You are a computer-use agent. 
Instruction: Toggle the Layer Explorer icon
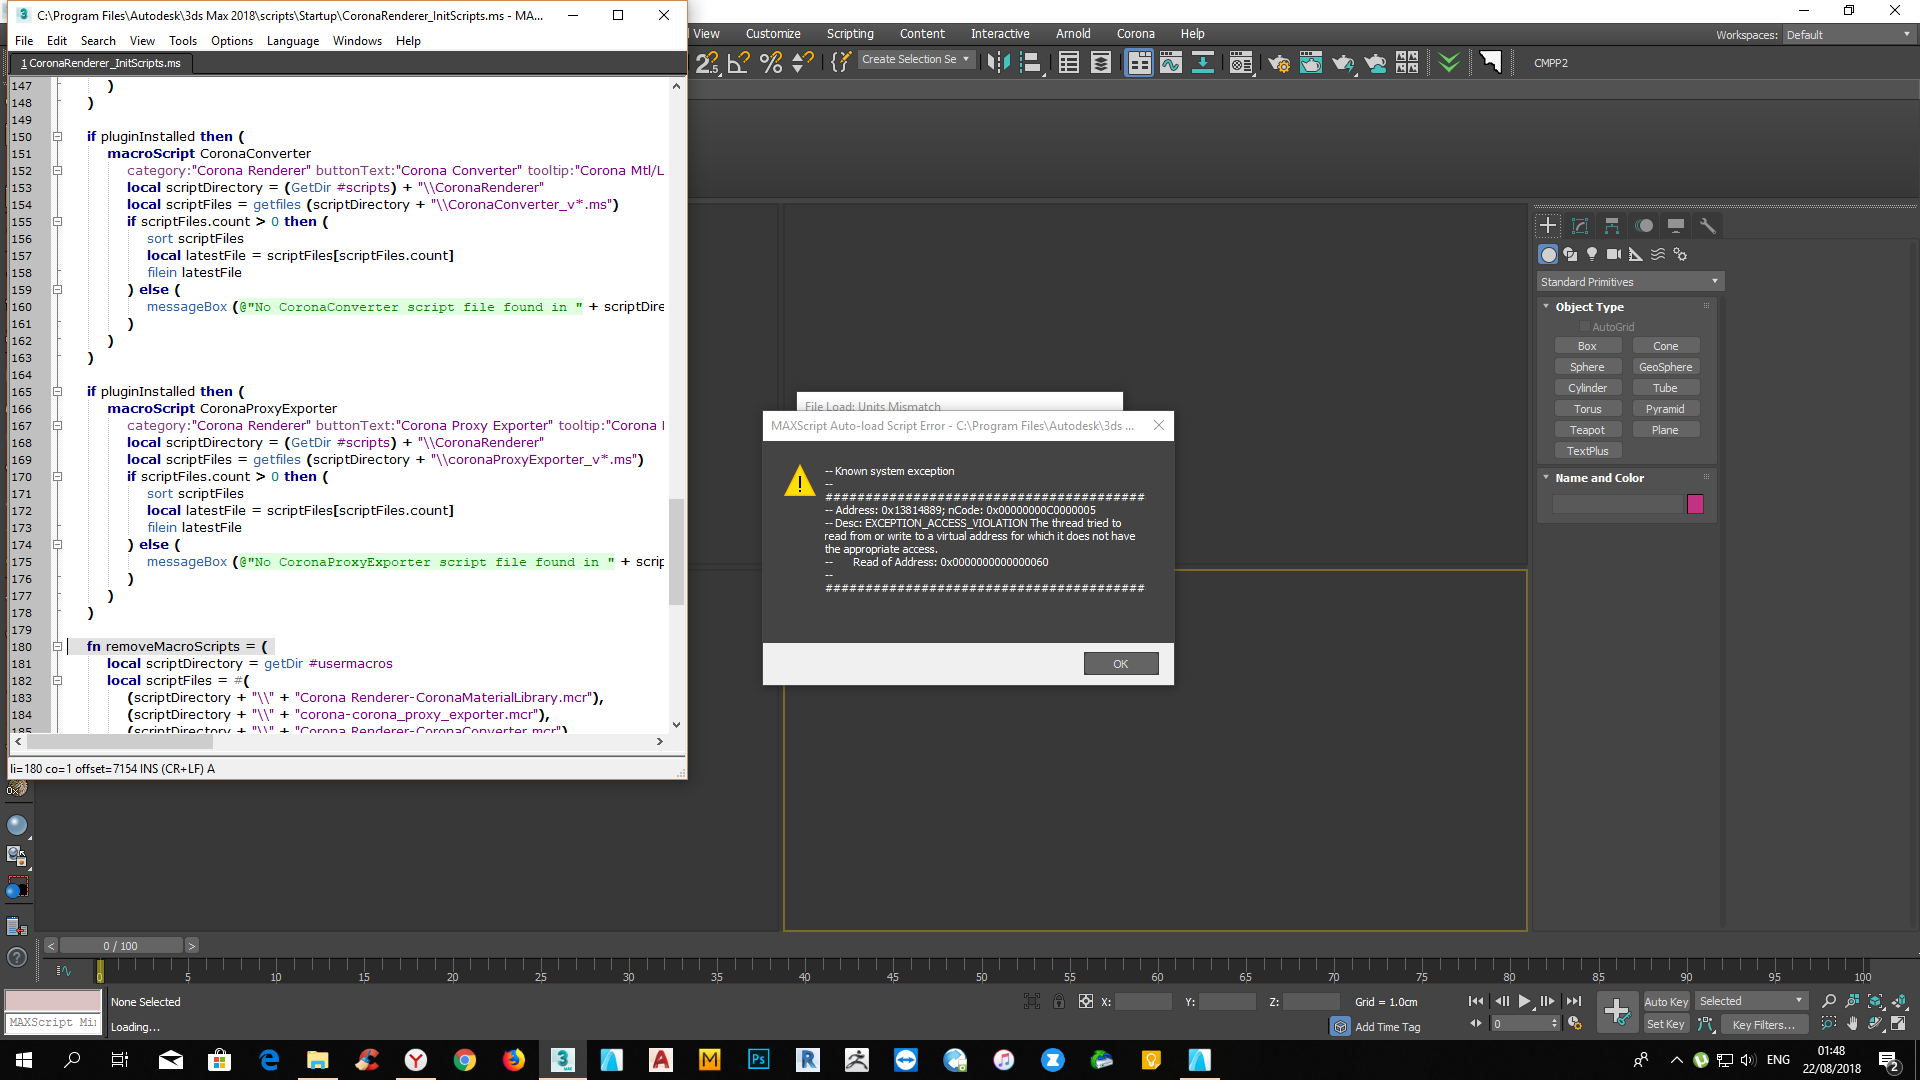pyautogui.click(x=1101, y=63)
